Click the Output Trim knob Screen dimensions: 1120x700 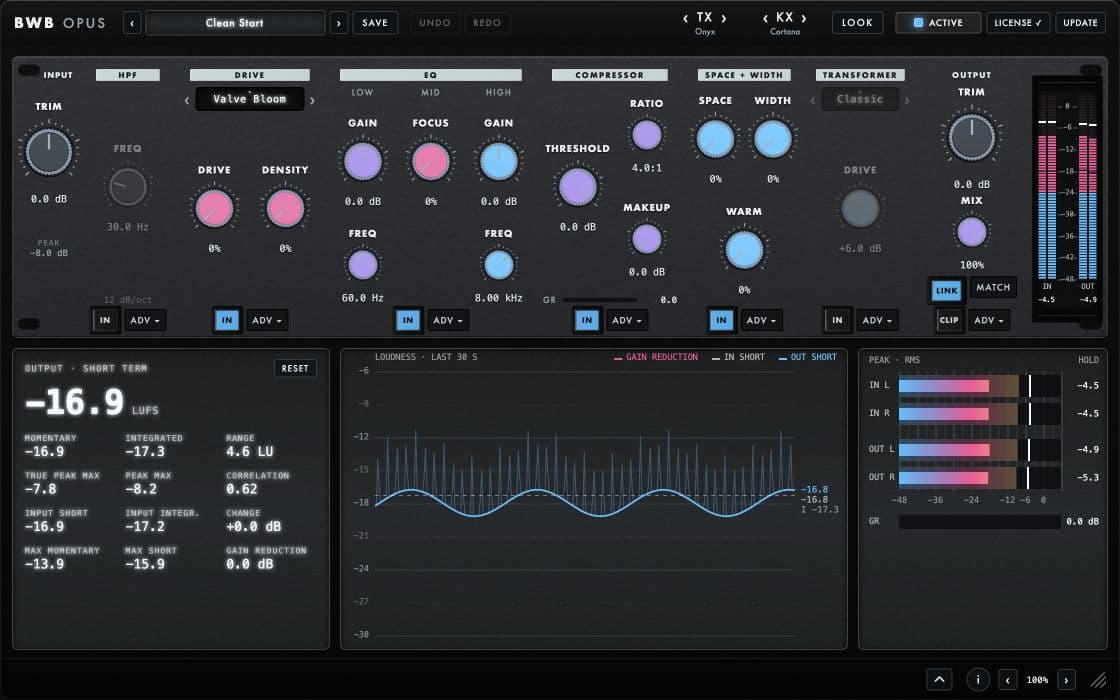pos(971,137)
